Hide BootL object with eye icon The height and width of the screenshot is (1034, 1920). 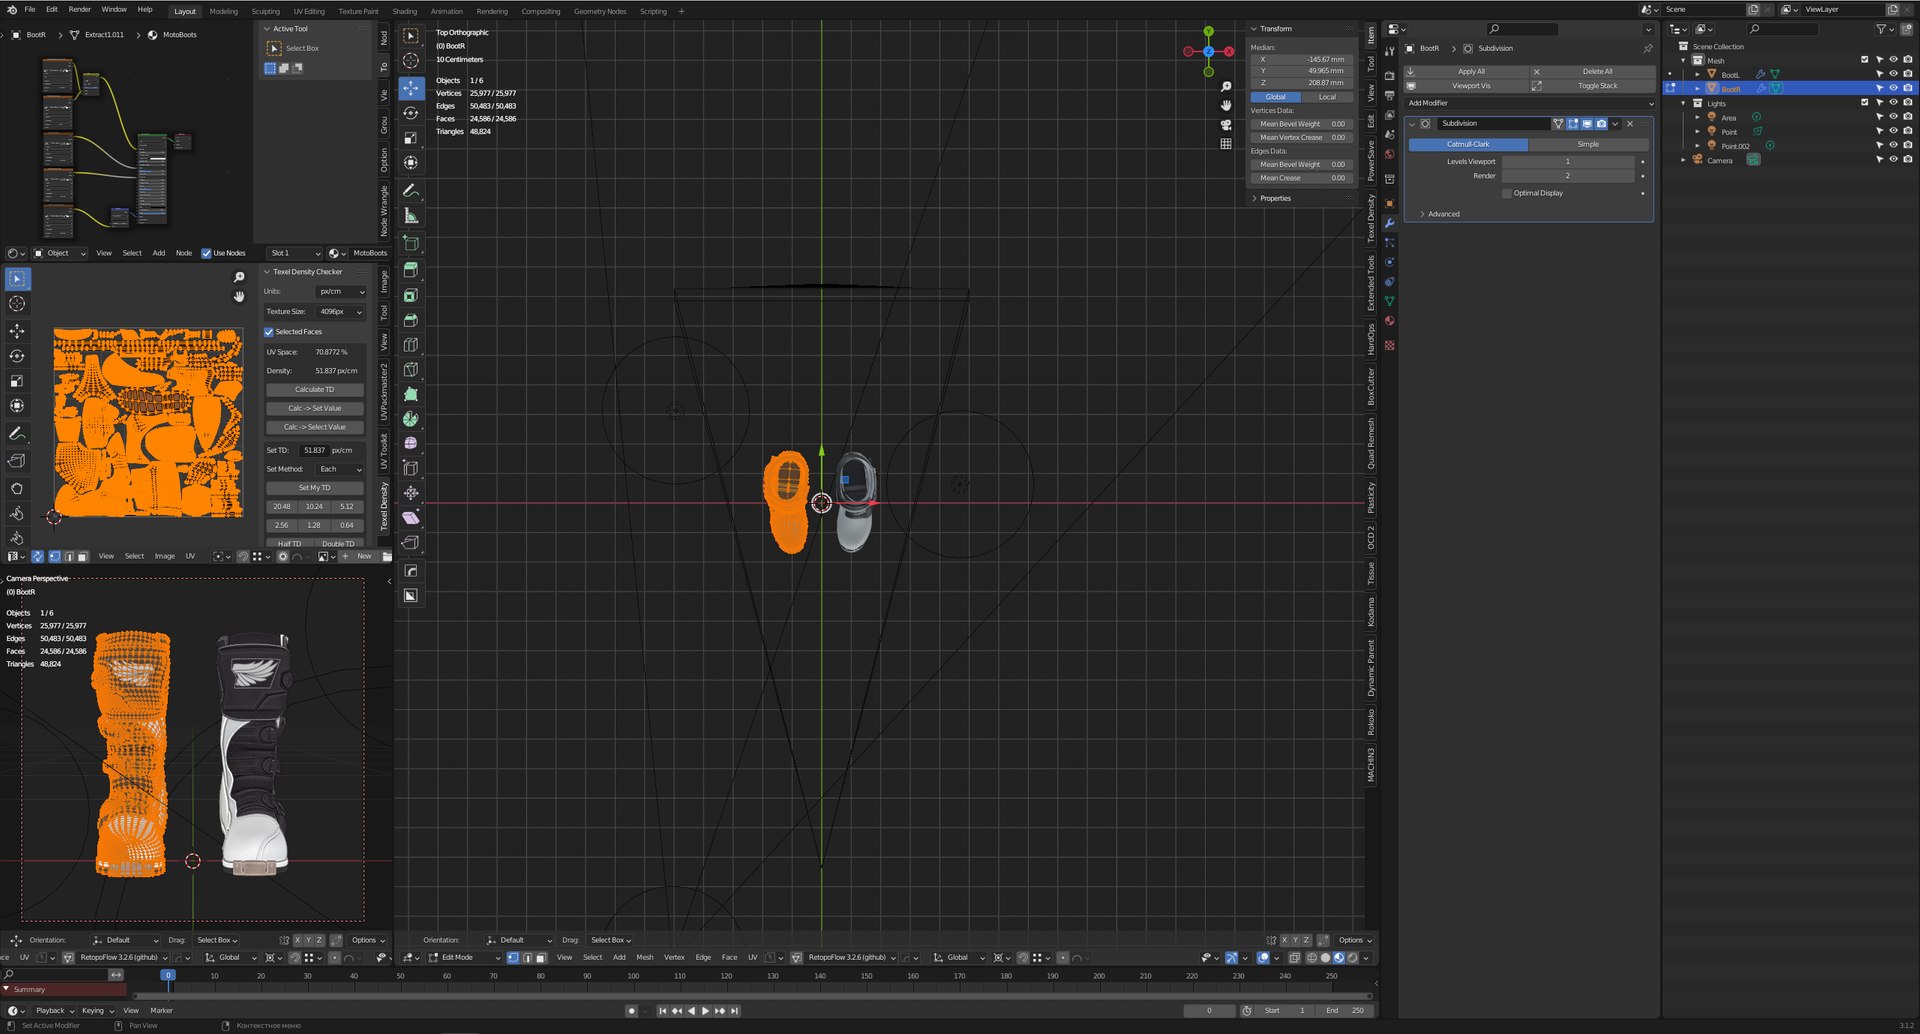click(1893, 74)
